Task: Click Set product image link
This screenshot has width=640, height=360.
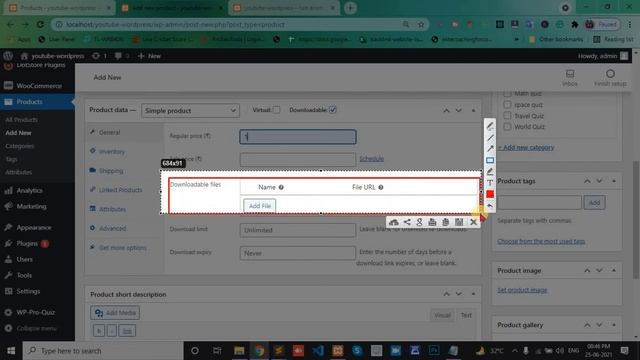Action: tap(522, 290)
